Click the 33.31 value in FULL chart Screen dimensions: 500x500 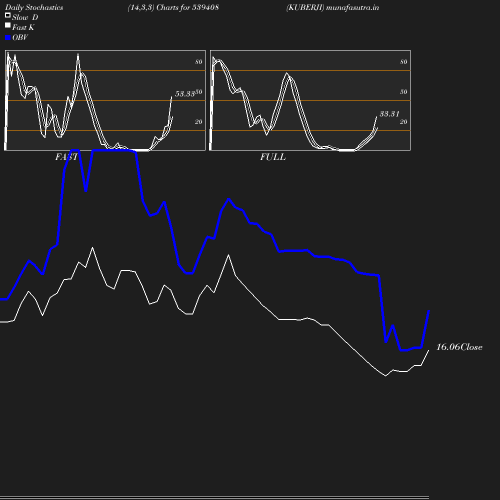click(x=389, y=114)
